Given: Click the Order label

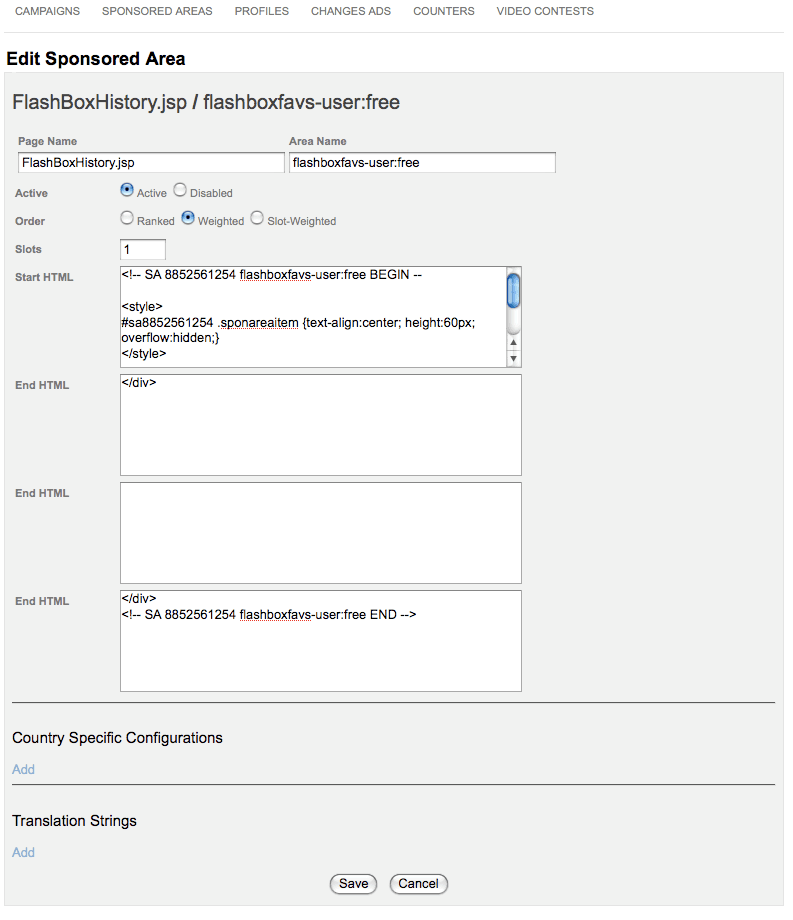Looking at the screenshot, I should [30, 221].
